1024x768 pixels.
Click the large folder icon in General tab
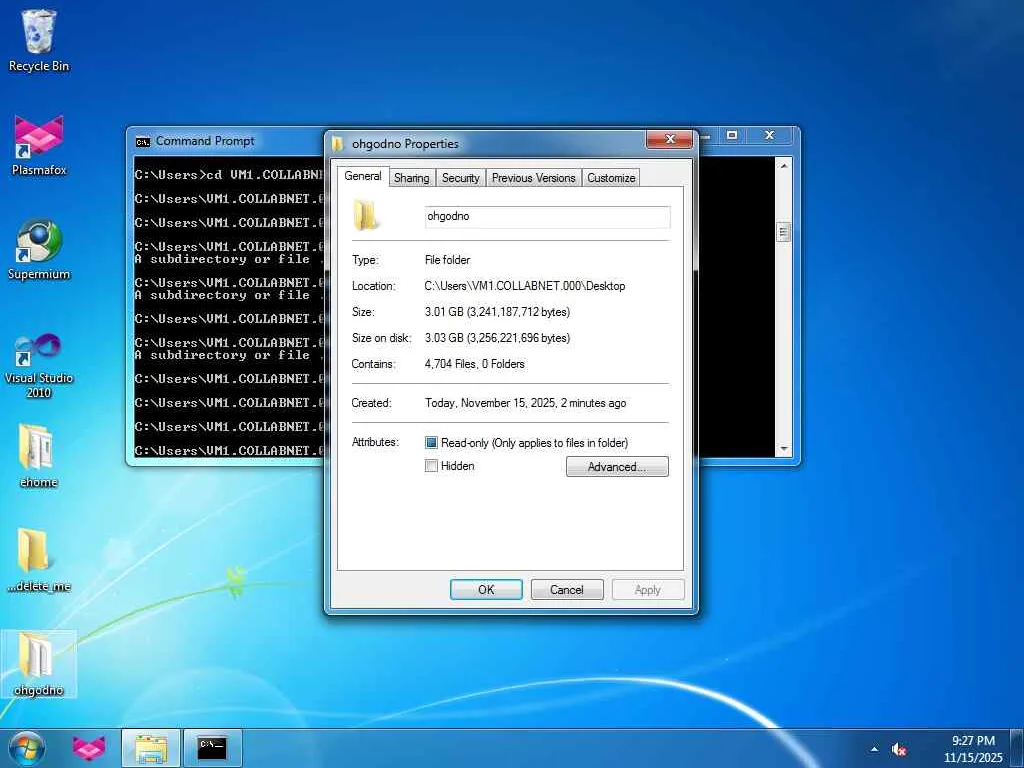(x=366, y=215)
